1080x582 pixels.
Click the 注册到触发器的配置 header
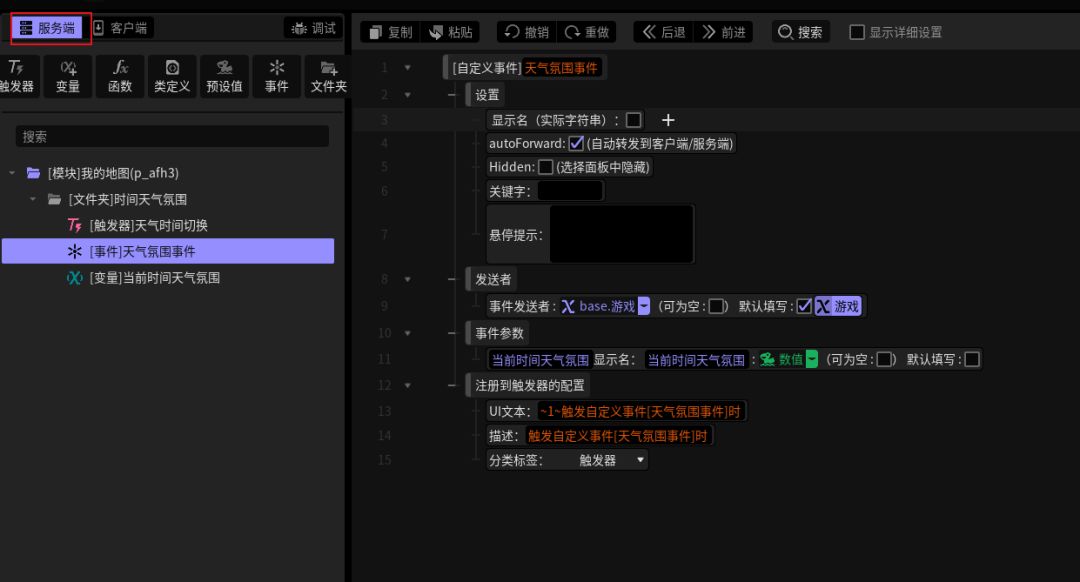tap(530, 385)
